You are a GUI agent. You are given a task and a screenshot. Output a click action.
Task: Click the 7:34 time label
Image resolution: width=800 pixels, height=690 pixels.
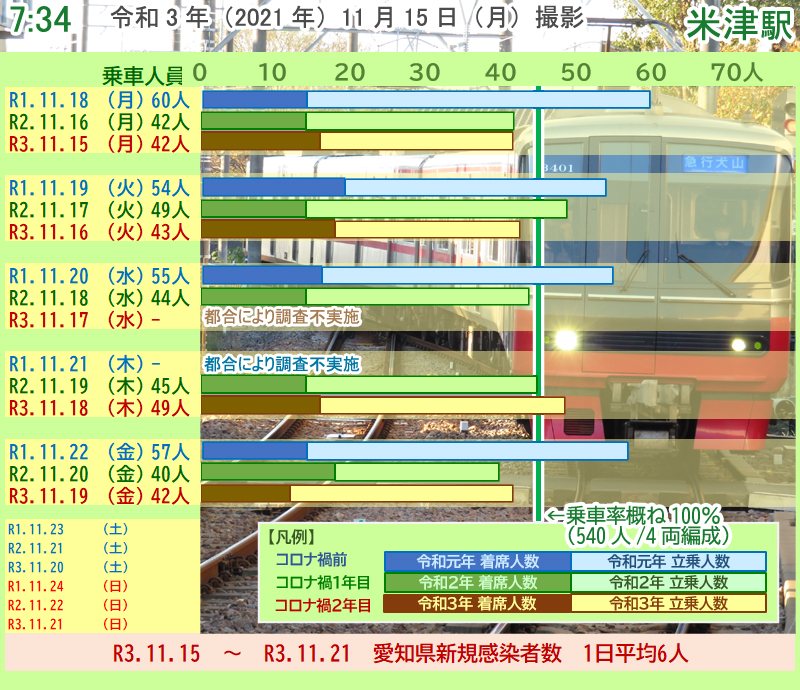(x=40, y=20)
